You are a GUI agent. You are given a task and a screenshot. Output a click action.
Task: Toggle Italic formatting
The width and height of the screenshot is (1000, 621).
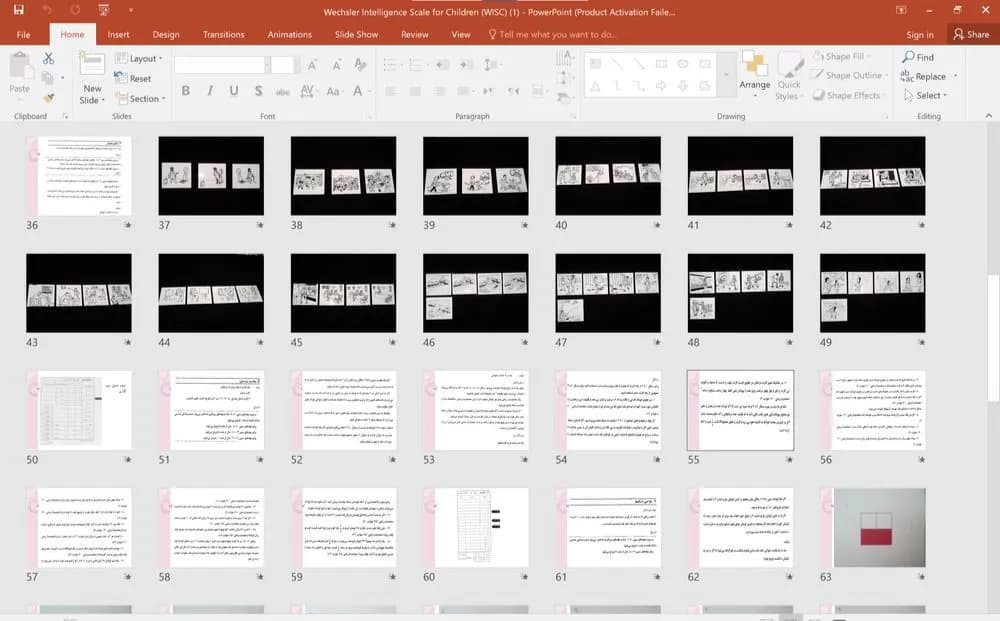click(210, 91)
